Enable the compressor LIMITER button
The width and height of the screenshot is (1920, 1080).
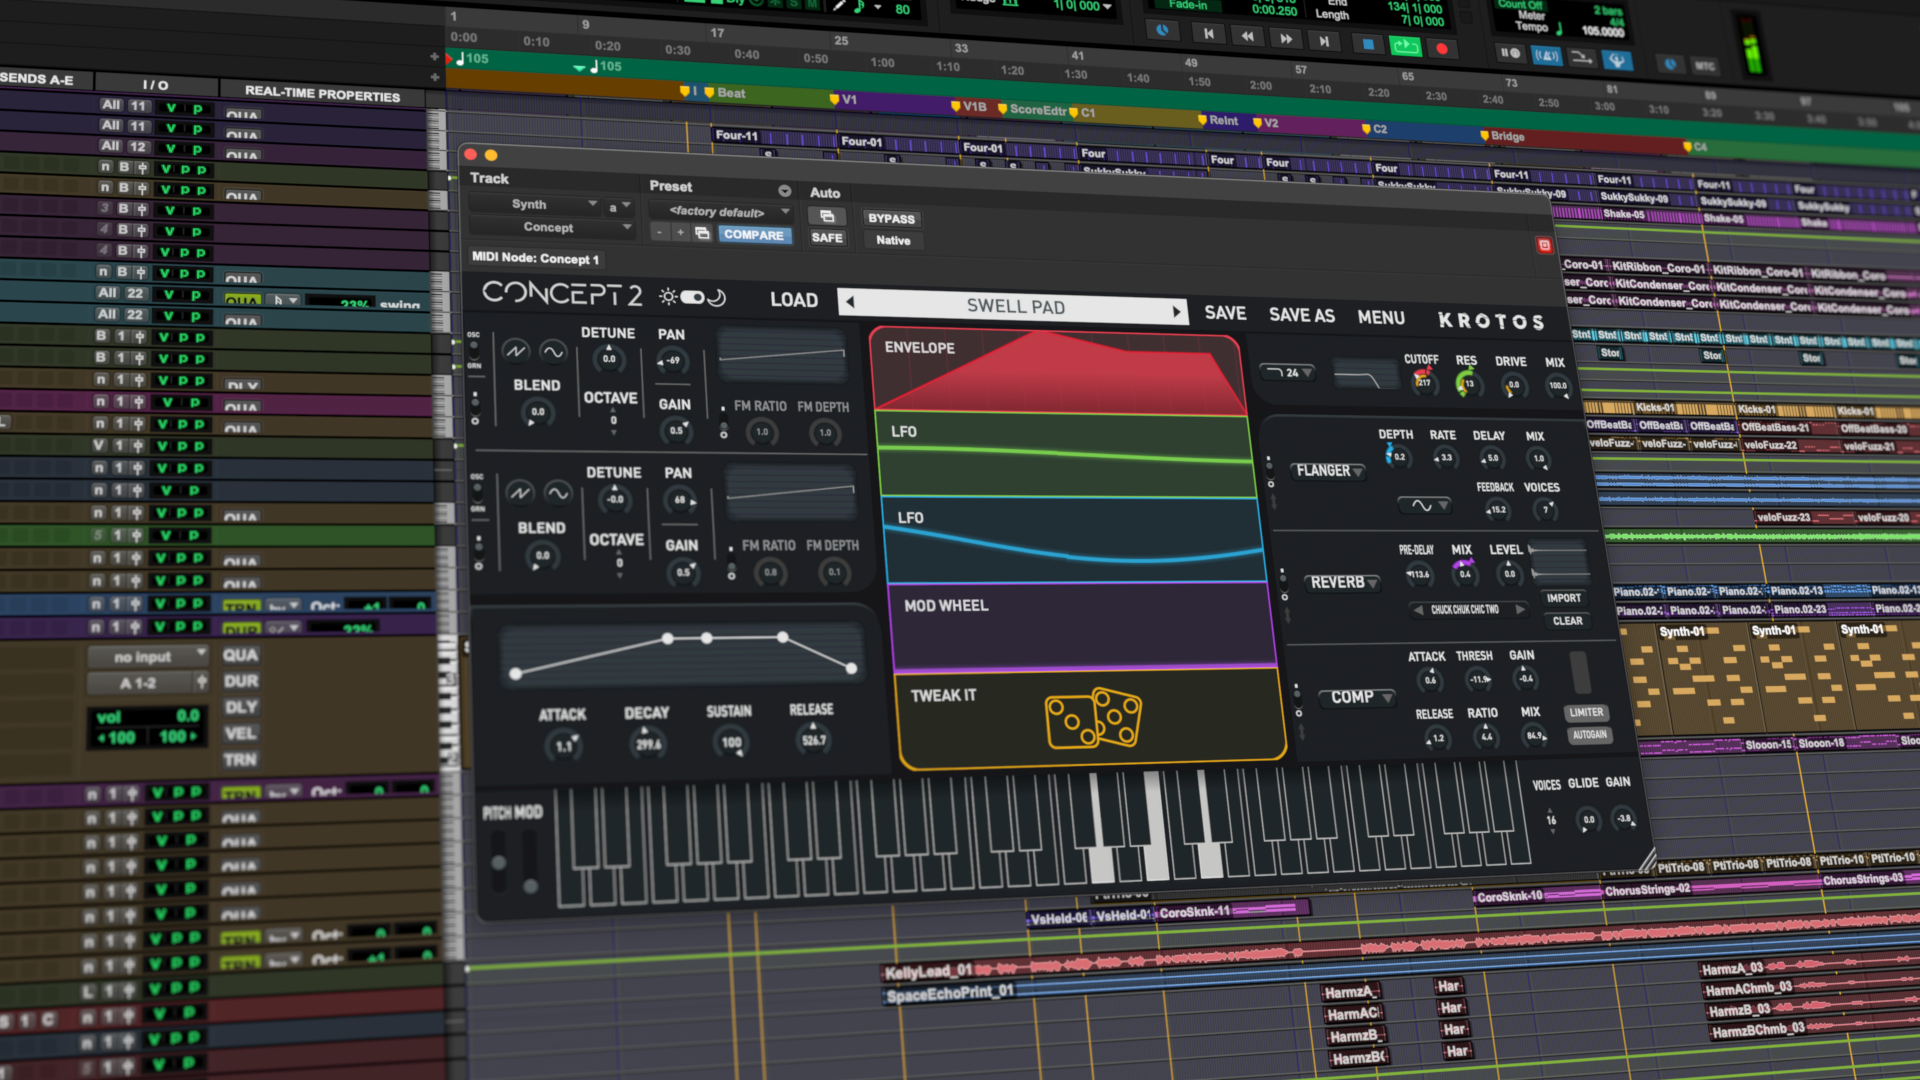click(x=1586, y=712)
